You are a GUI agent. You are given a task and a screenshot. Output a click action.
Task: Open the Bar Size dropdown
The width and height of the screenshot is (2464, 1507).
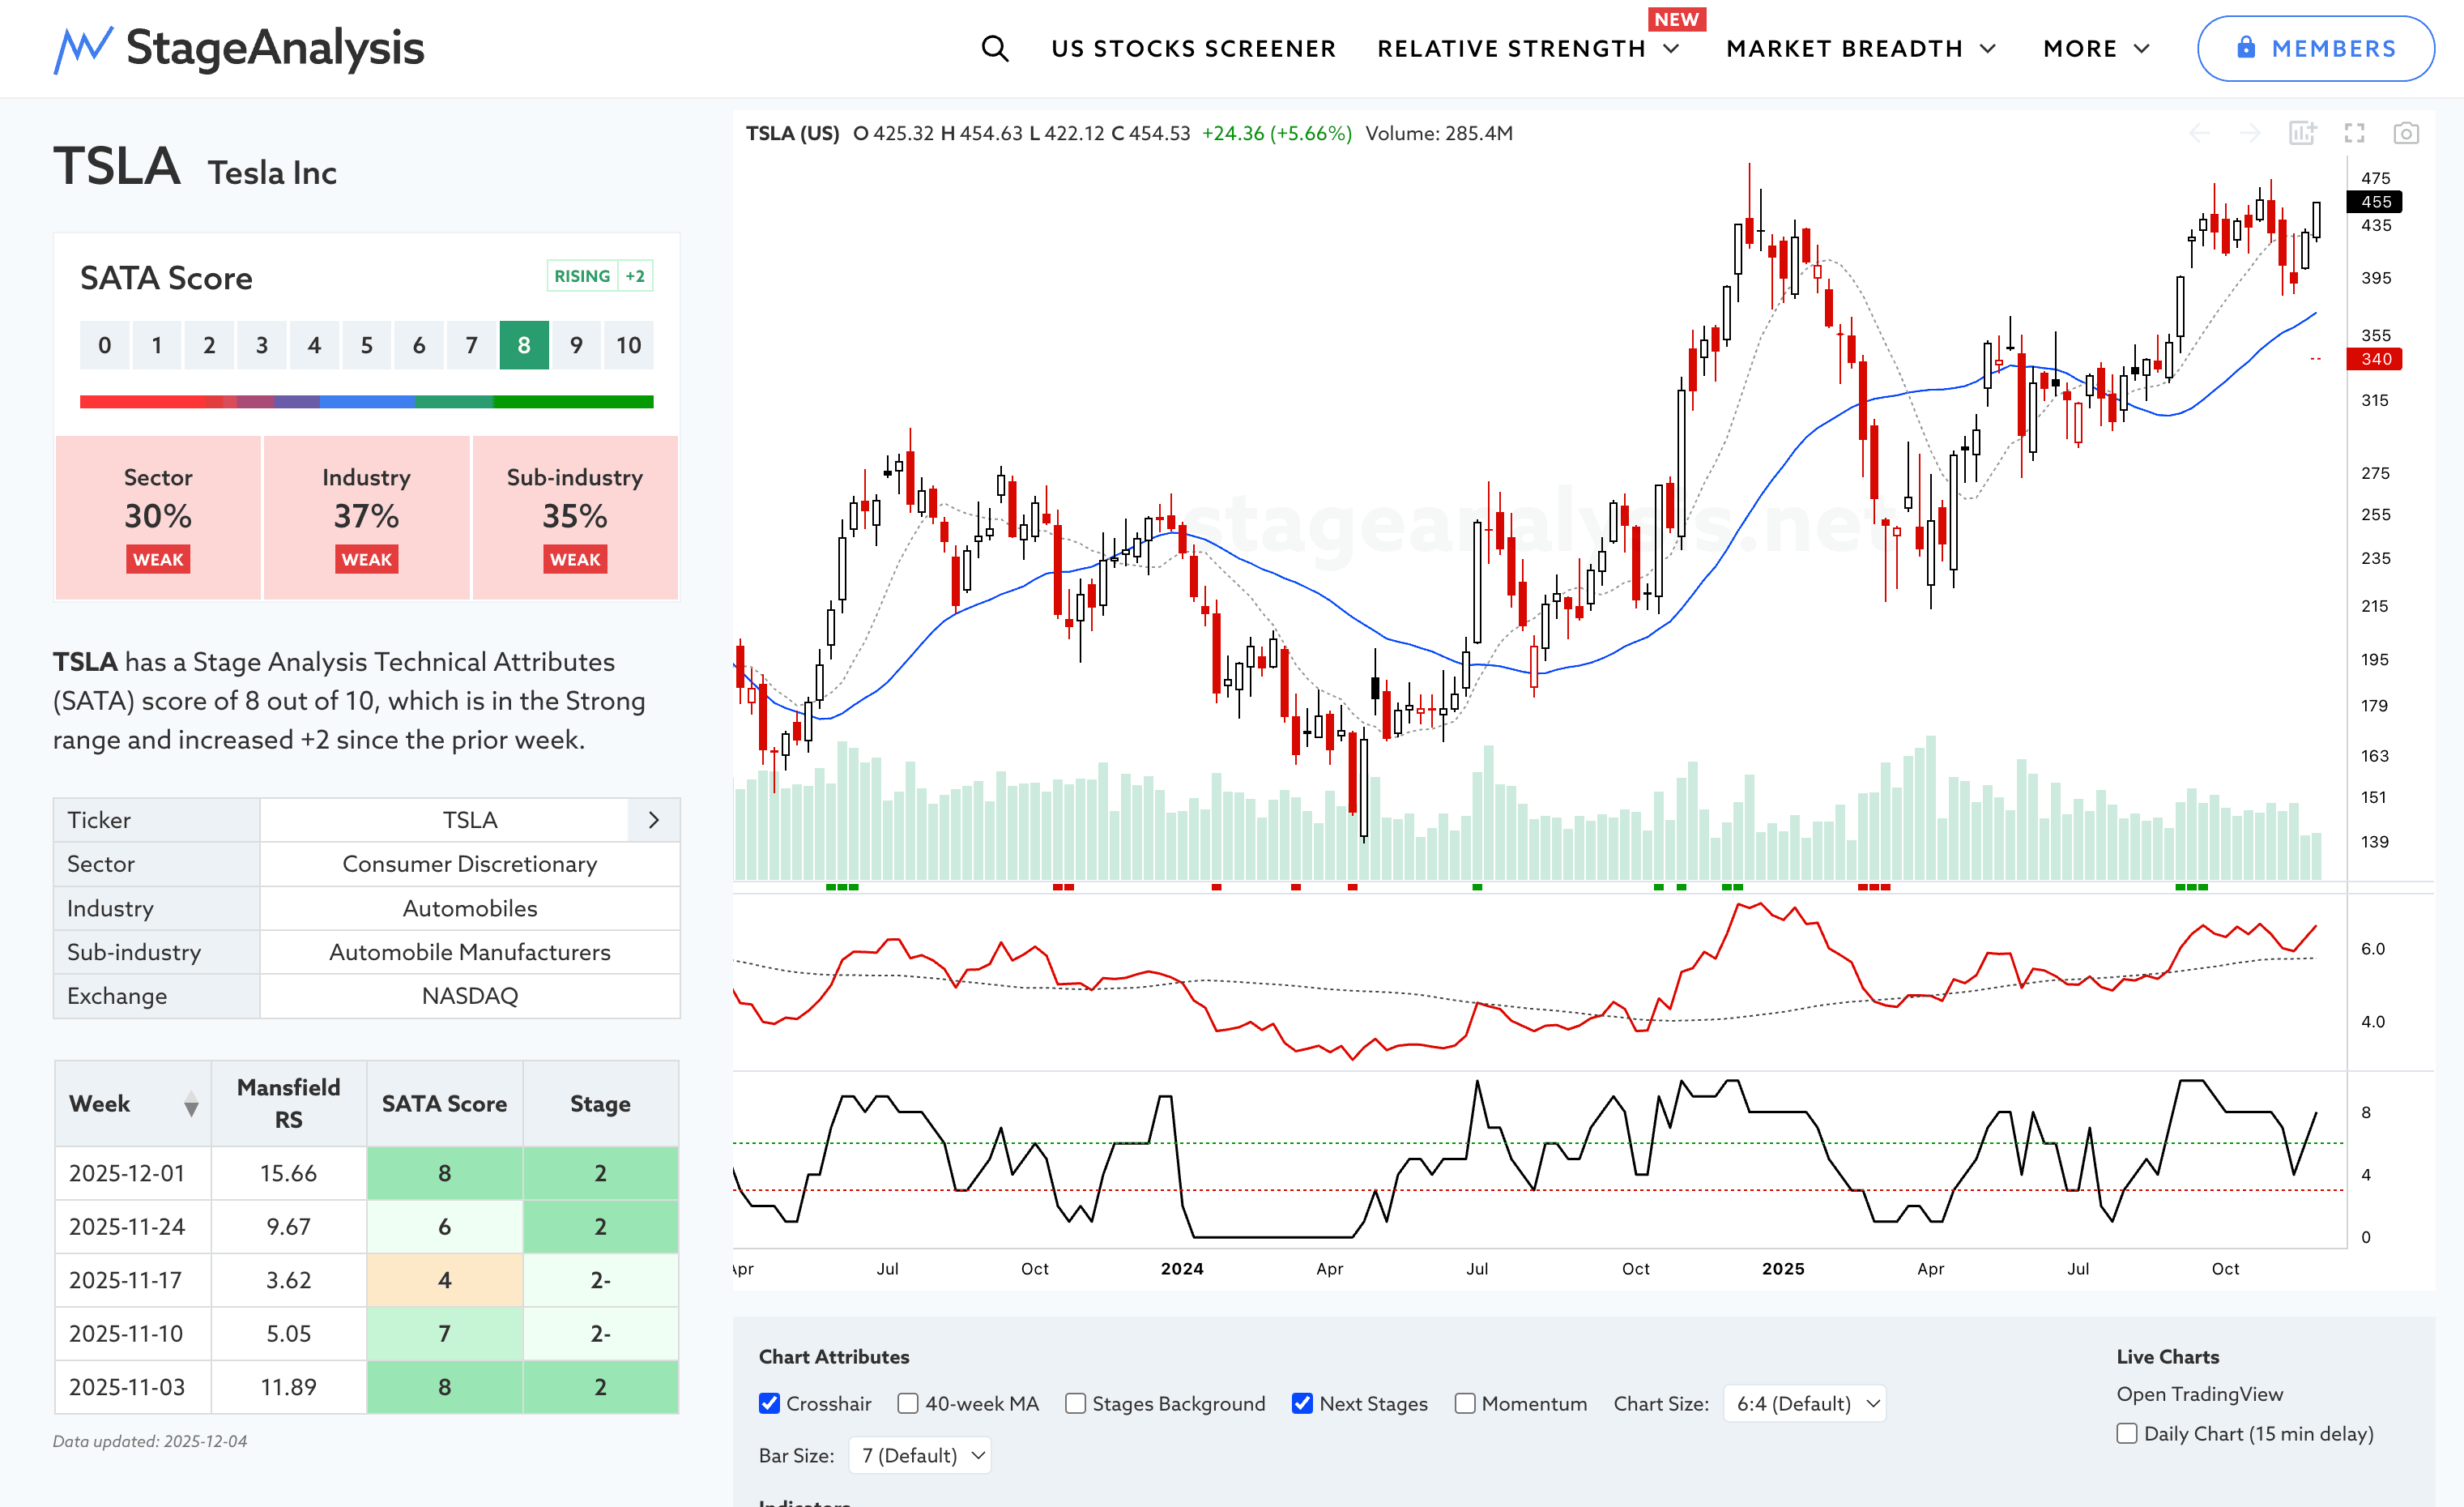(920, 1455)
